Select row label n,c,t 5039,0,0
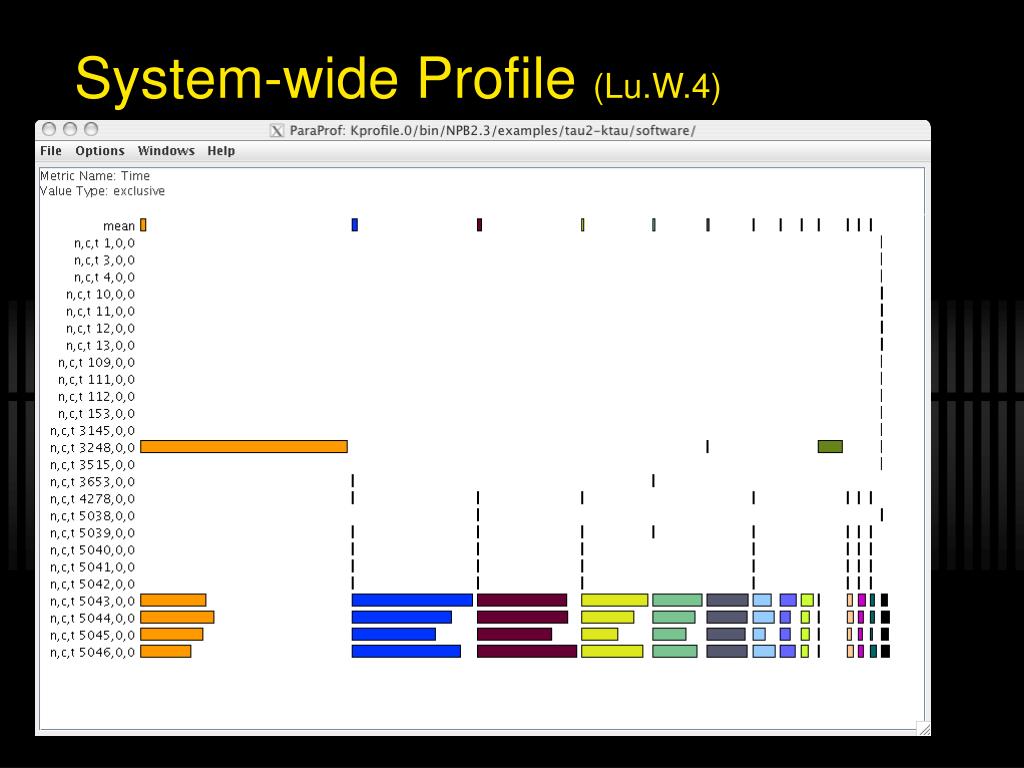1024x768 pixels. coord(93,533)
